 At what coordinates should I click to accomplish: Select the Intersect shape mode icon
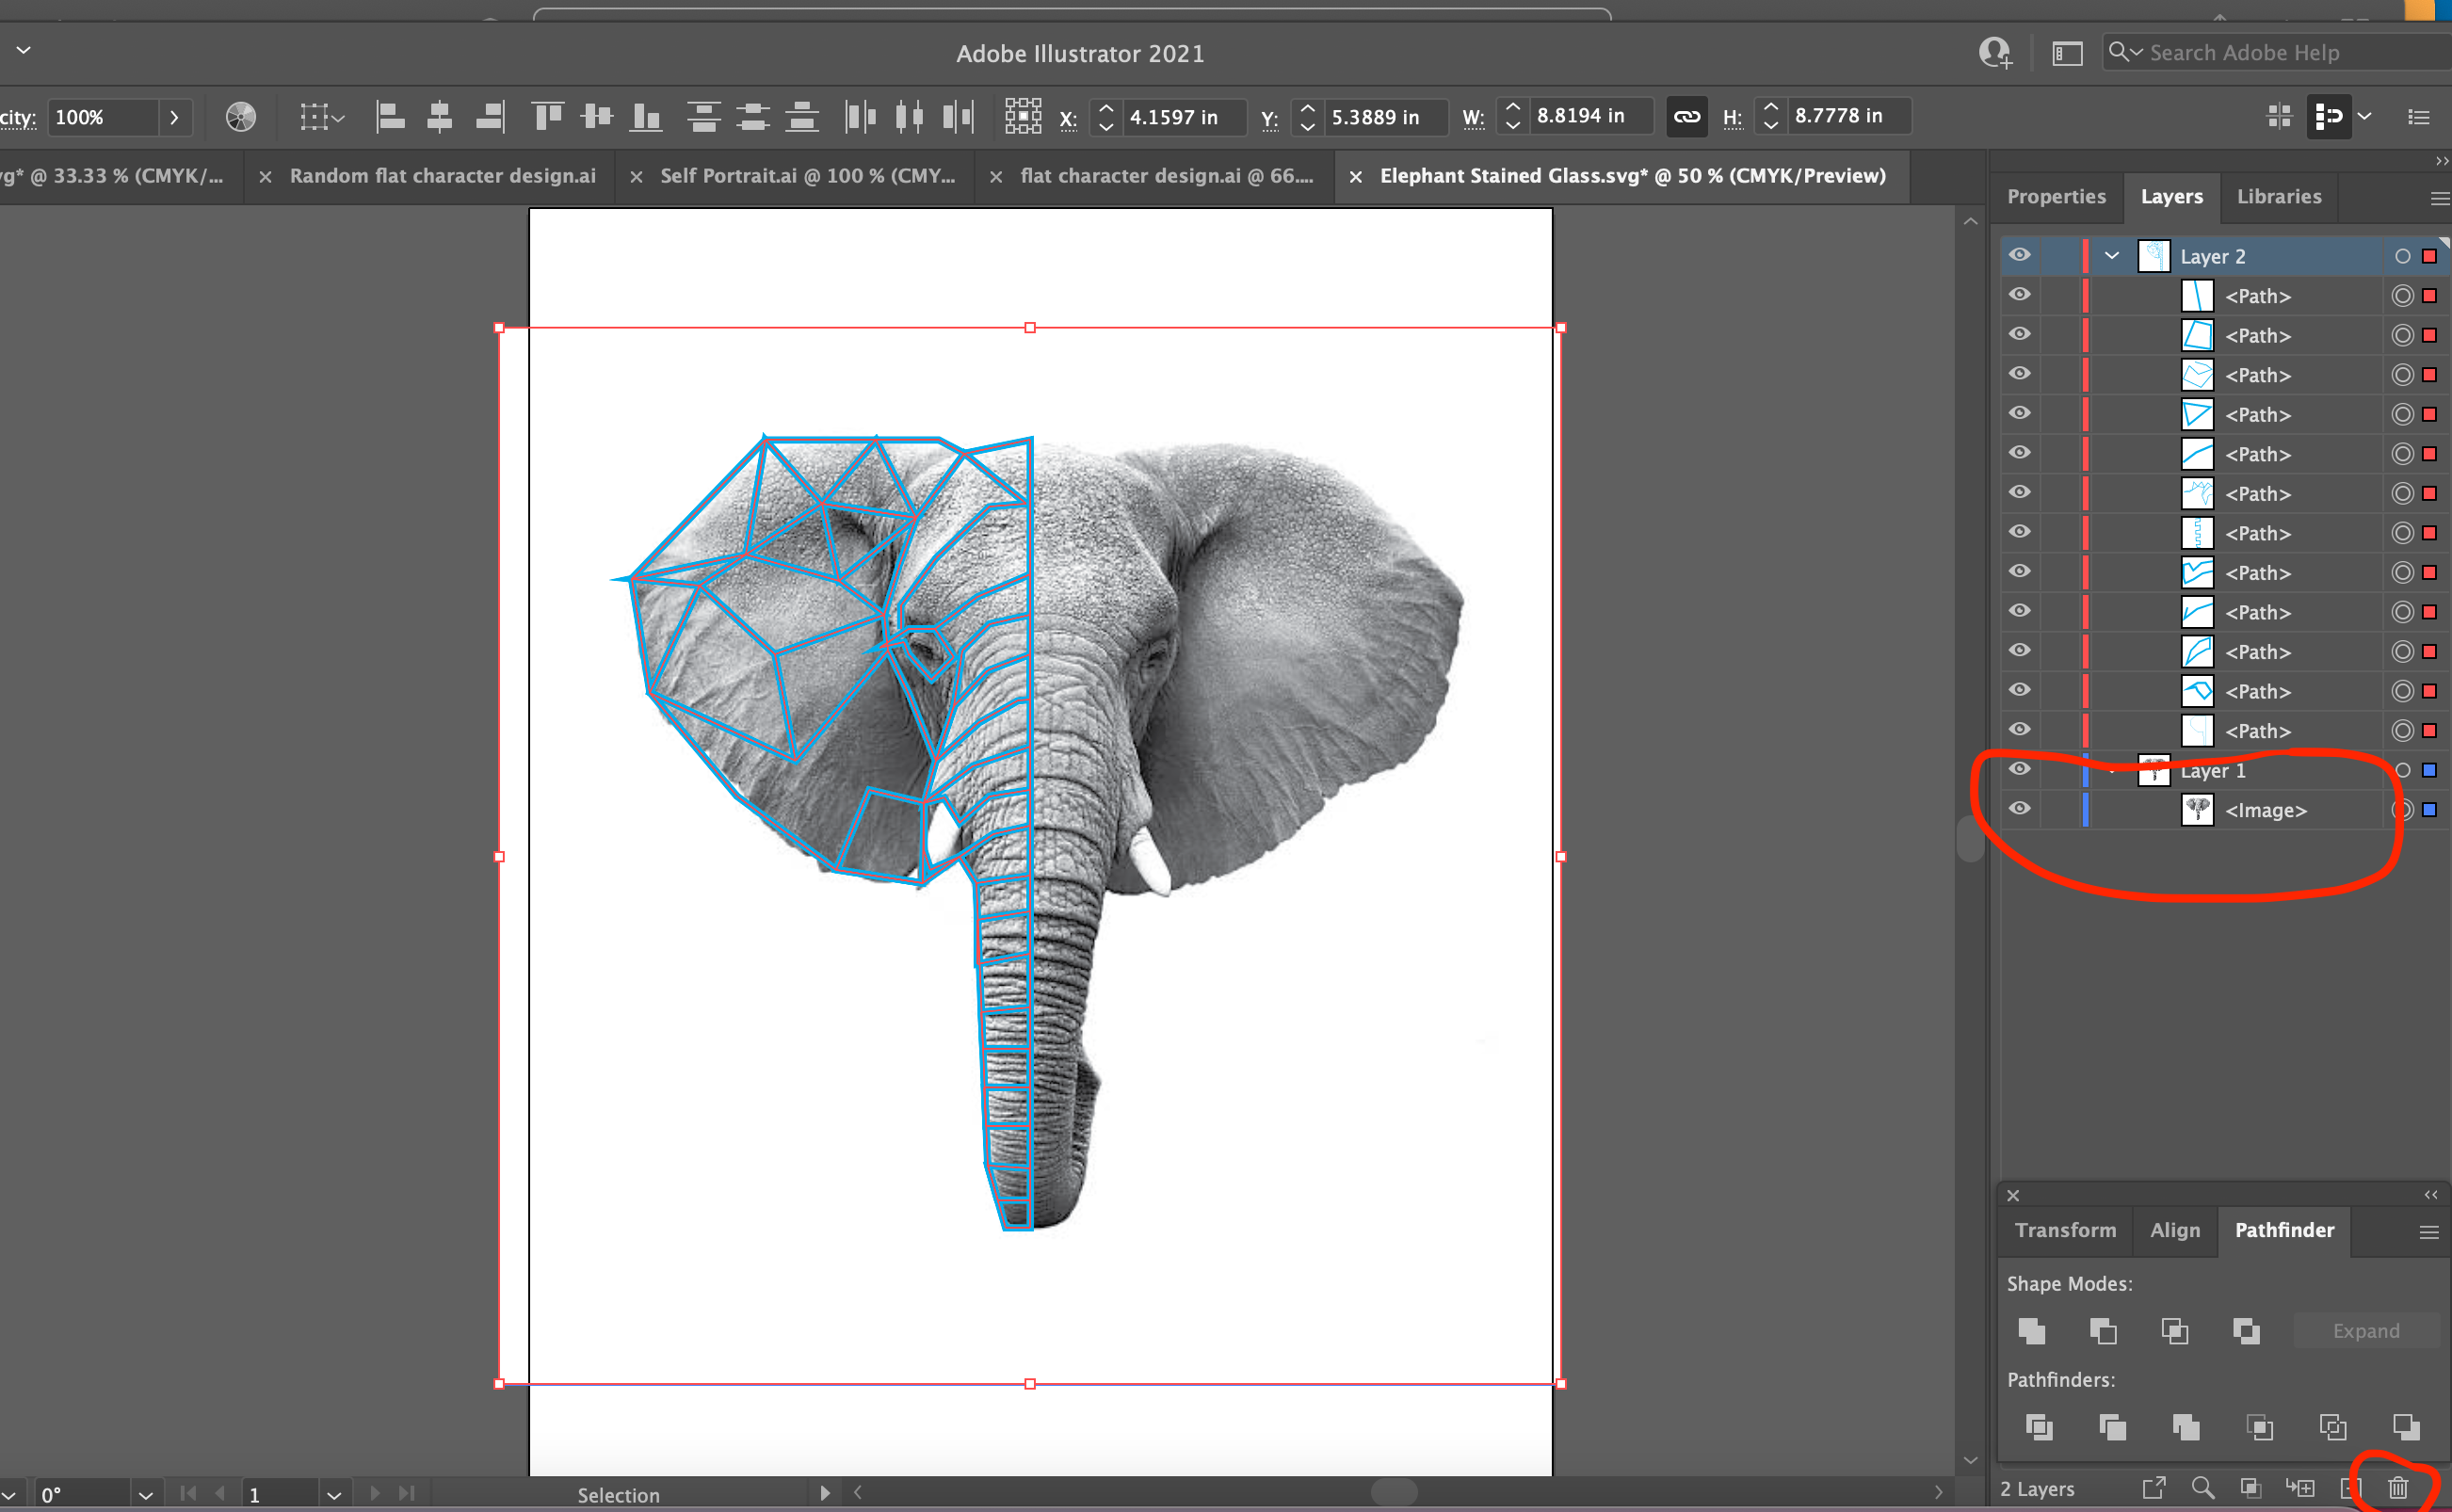tap(2171, 1329)
